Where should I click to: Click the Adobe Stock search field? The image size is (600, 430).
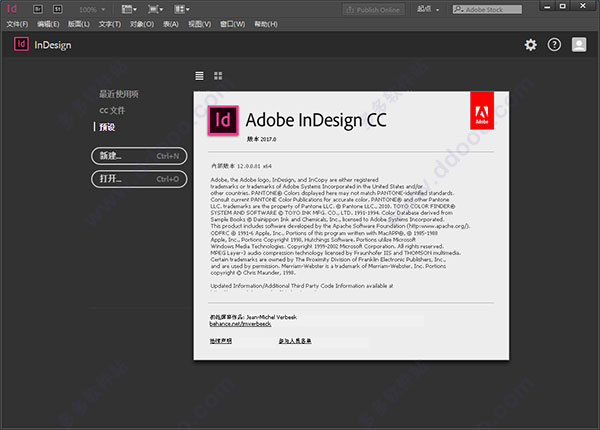pyautogui.click(x=487, y=10)
